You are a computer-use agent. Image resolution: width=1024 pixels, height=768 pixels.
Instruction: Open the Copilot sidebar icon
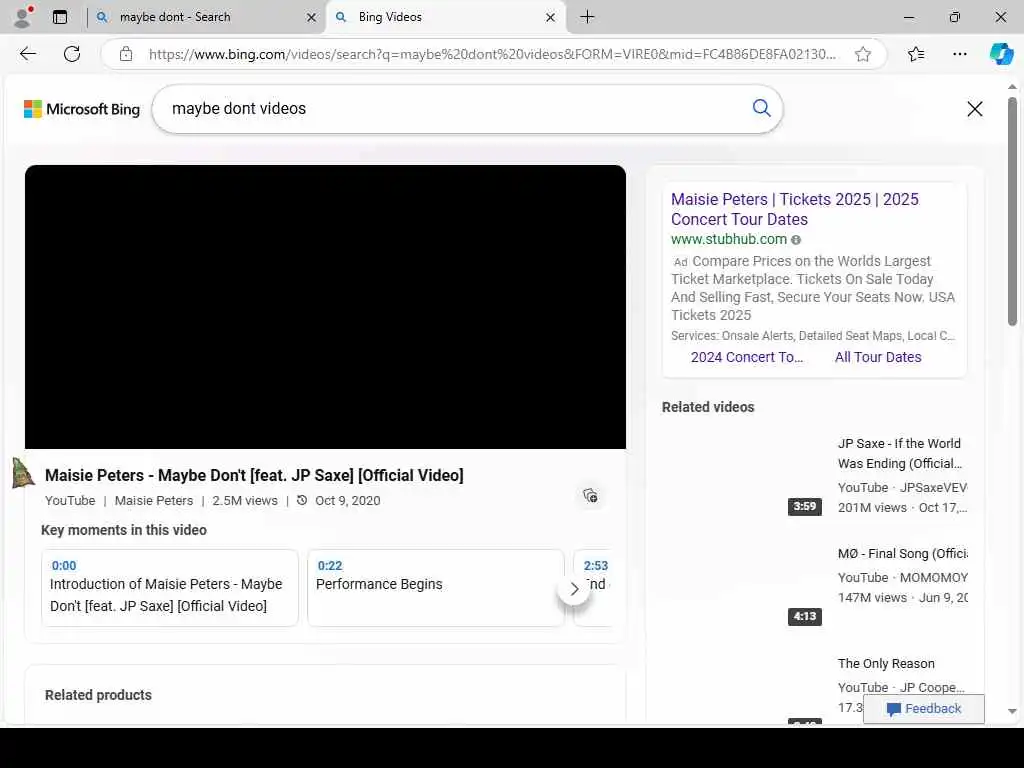[x=1001, y=54]
